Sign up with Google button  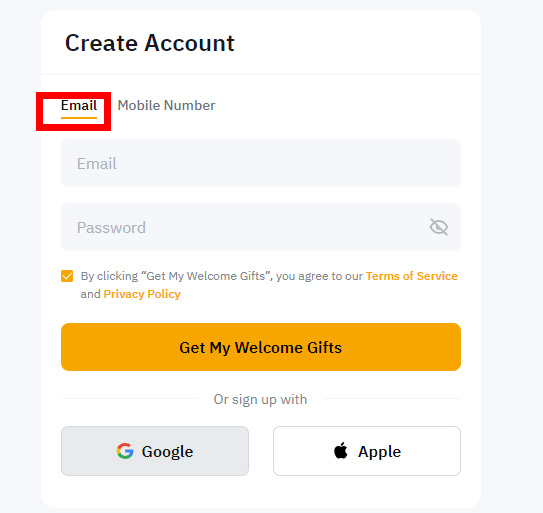point(155,451)
